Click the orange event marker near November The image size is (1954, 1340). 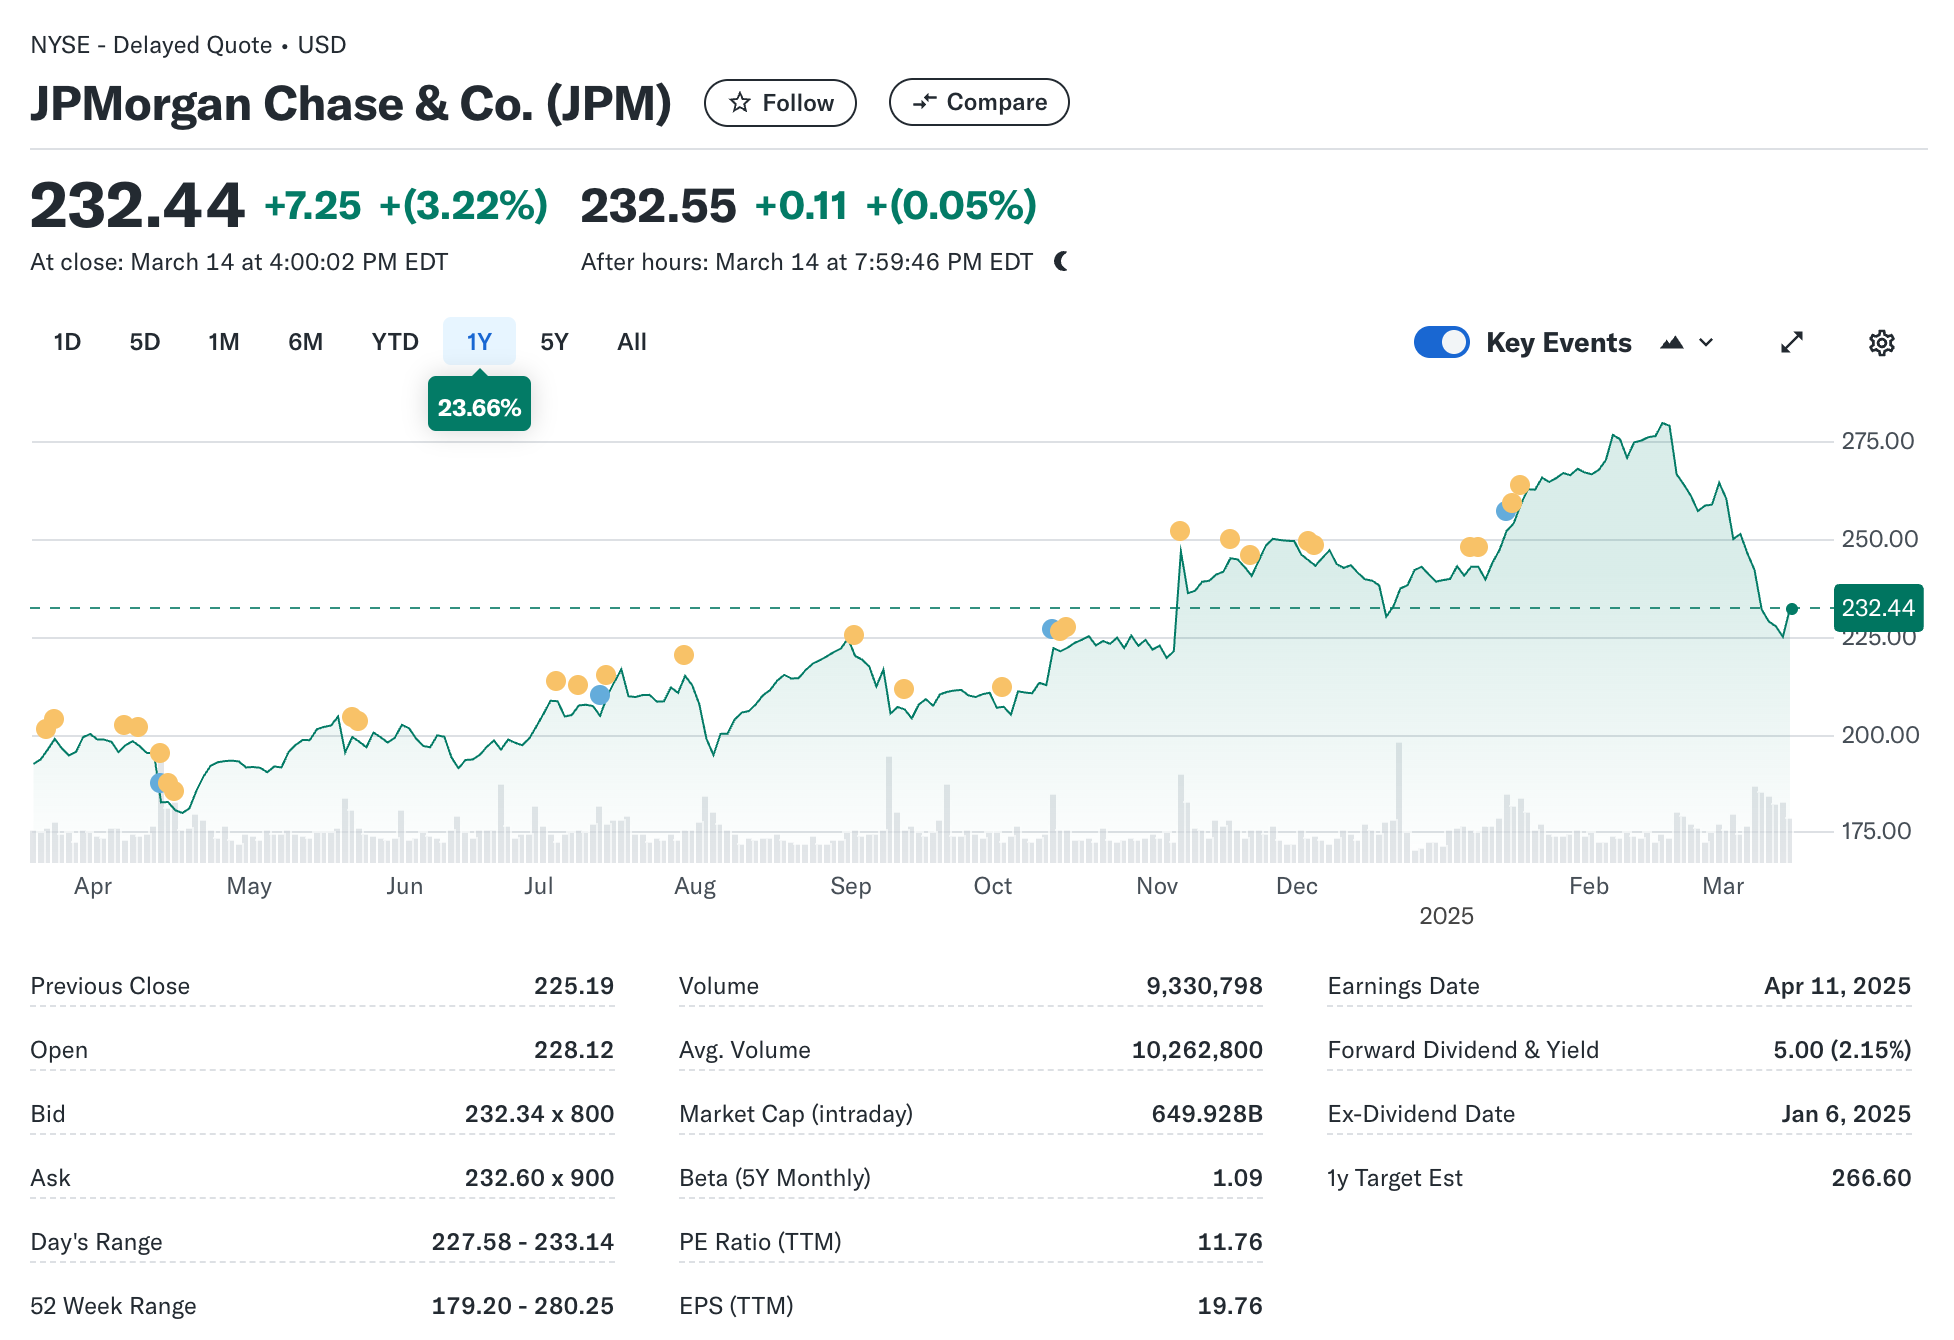(x=1180, y=531)
